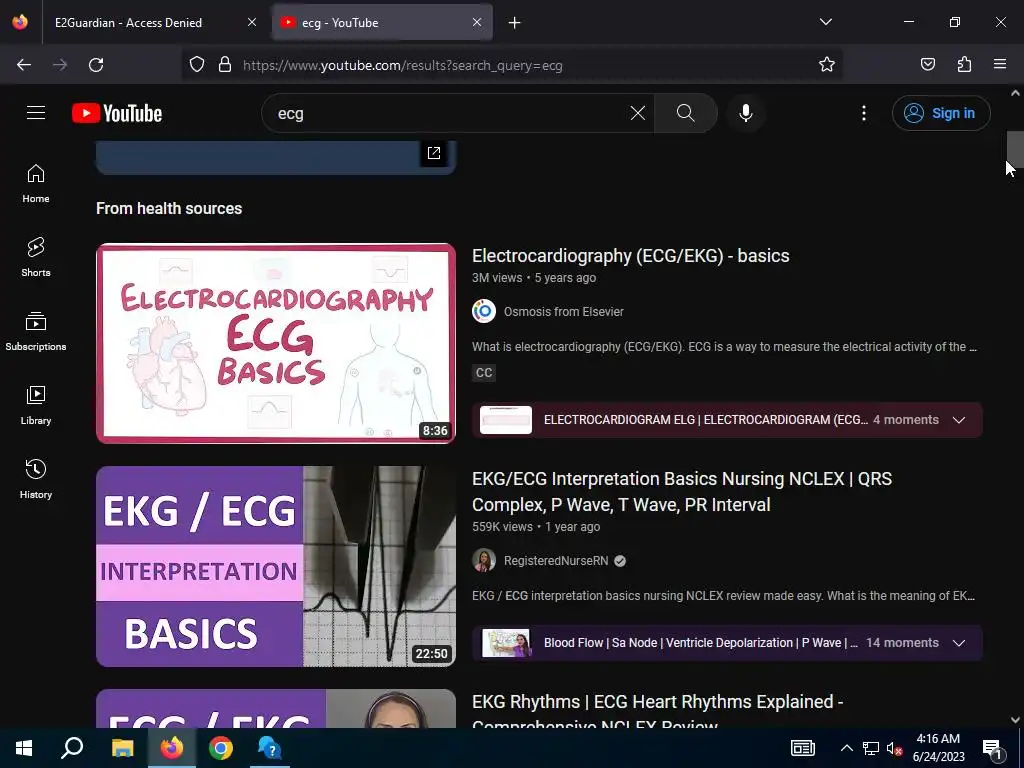Viewport: 1024px width, 768px height.
Task: Close the E2Guardian Access Denied tab
Action: pyautogui.click(x=252, y=22)
